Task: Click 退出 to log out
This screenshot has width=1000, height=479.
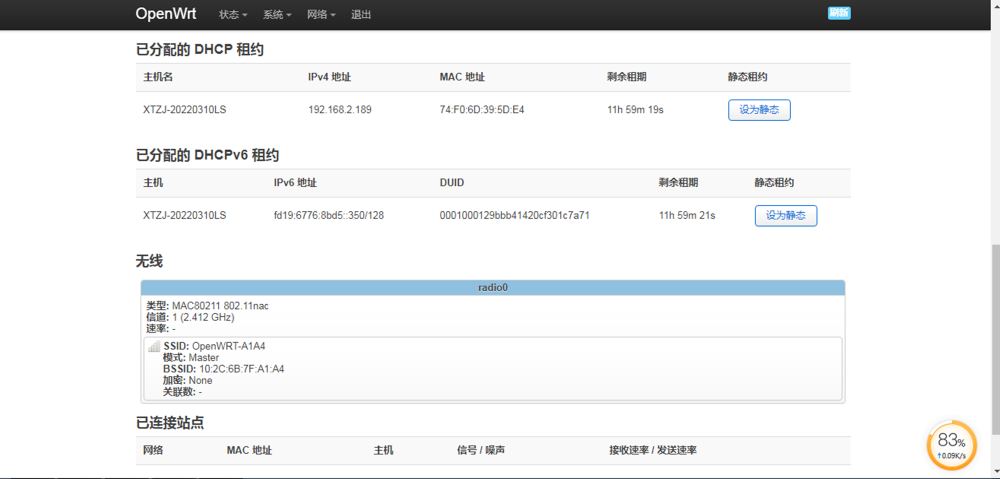Action: (x=361, y=15)
